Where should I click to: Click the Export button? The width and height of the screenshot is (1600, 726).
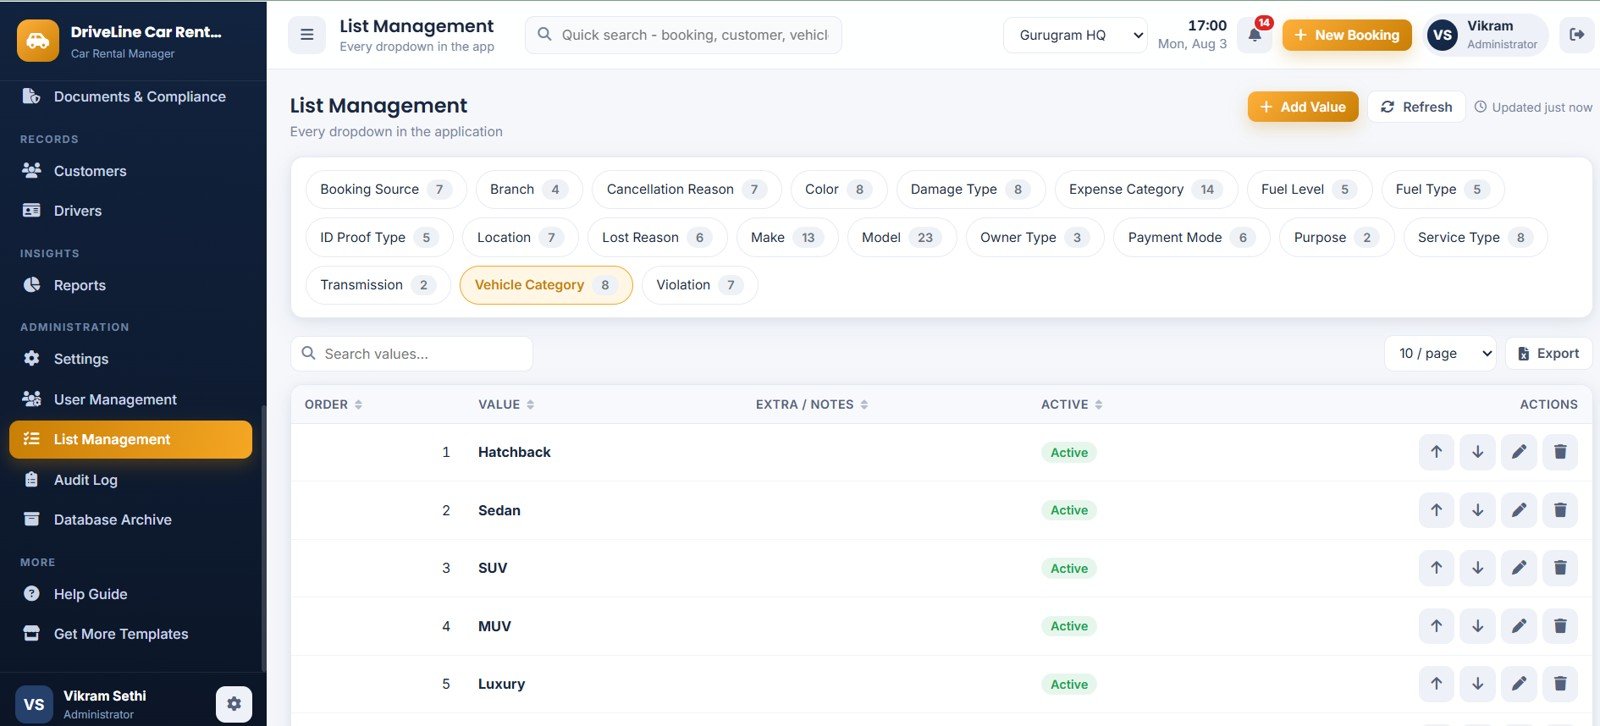[x=1548, y=353]
